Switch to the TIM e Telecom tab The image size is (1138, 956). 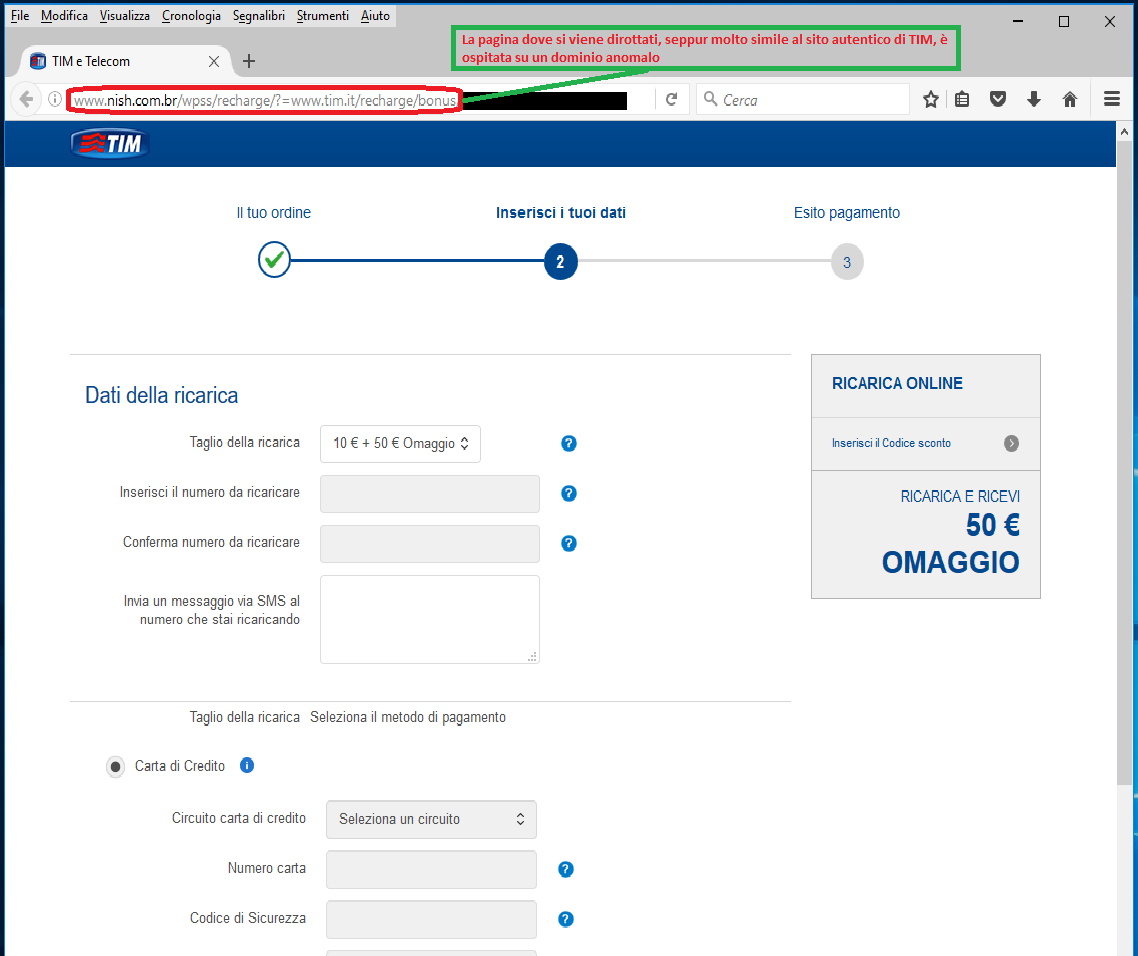[123, 61]
